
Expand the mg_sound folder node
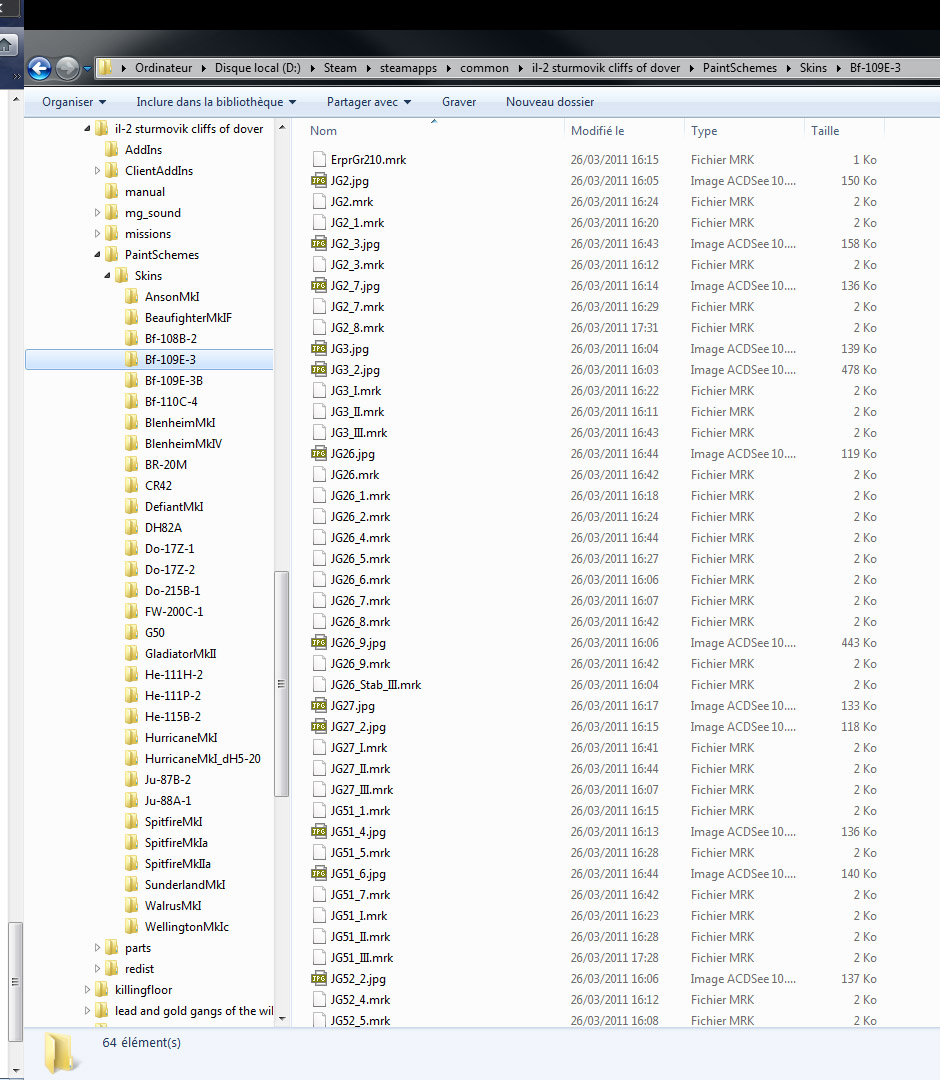point(97,213)
